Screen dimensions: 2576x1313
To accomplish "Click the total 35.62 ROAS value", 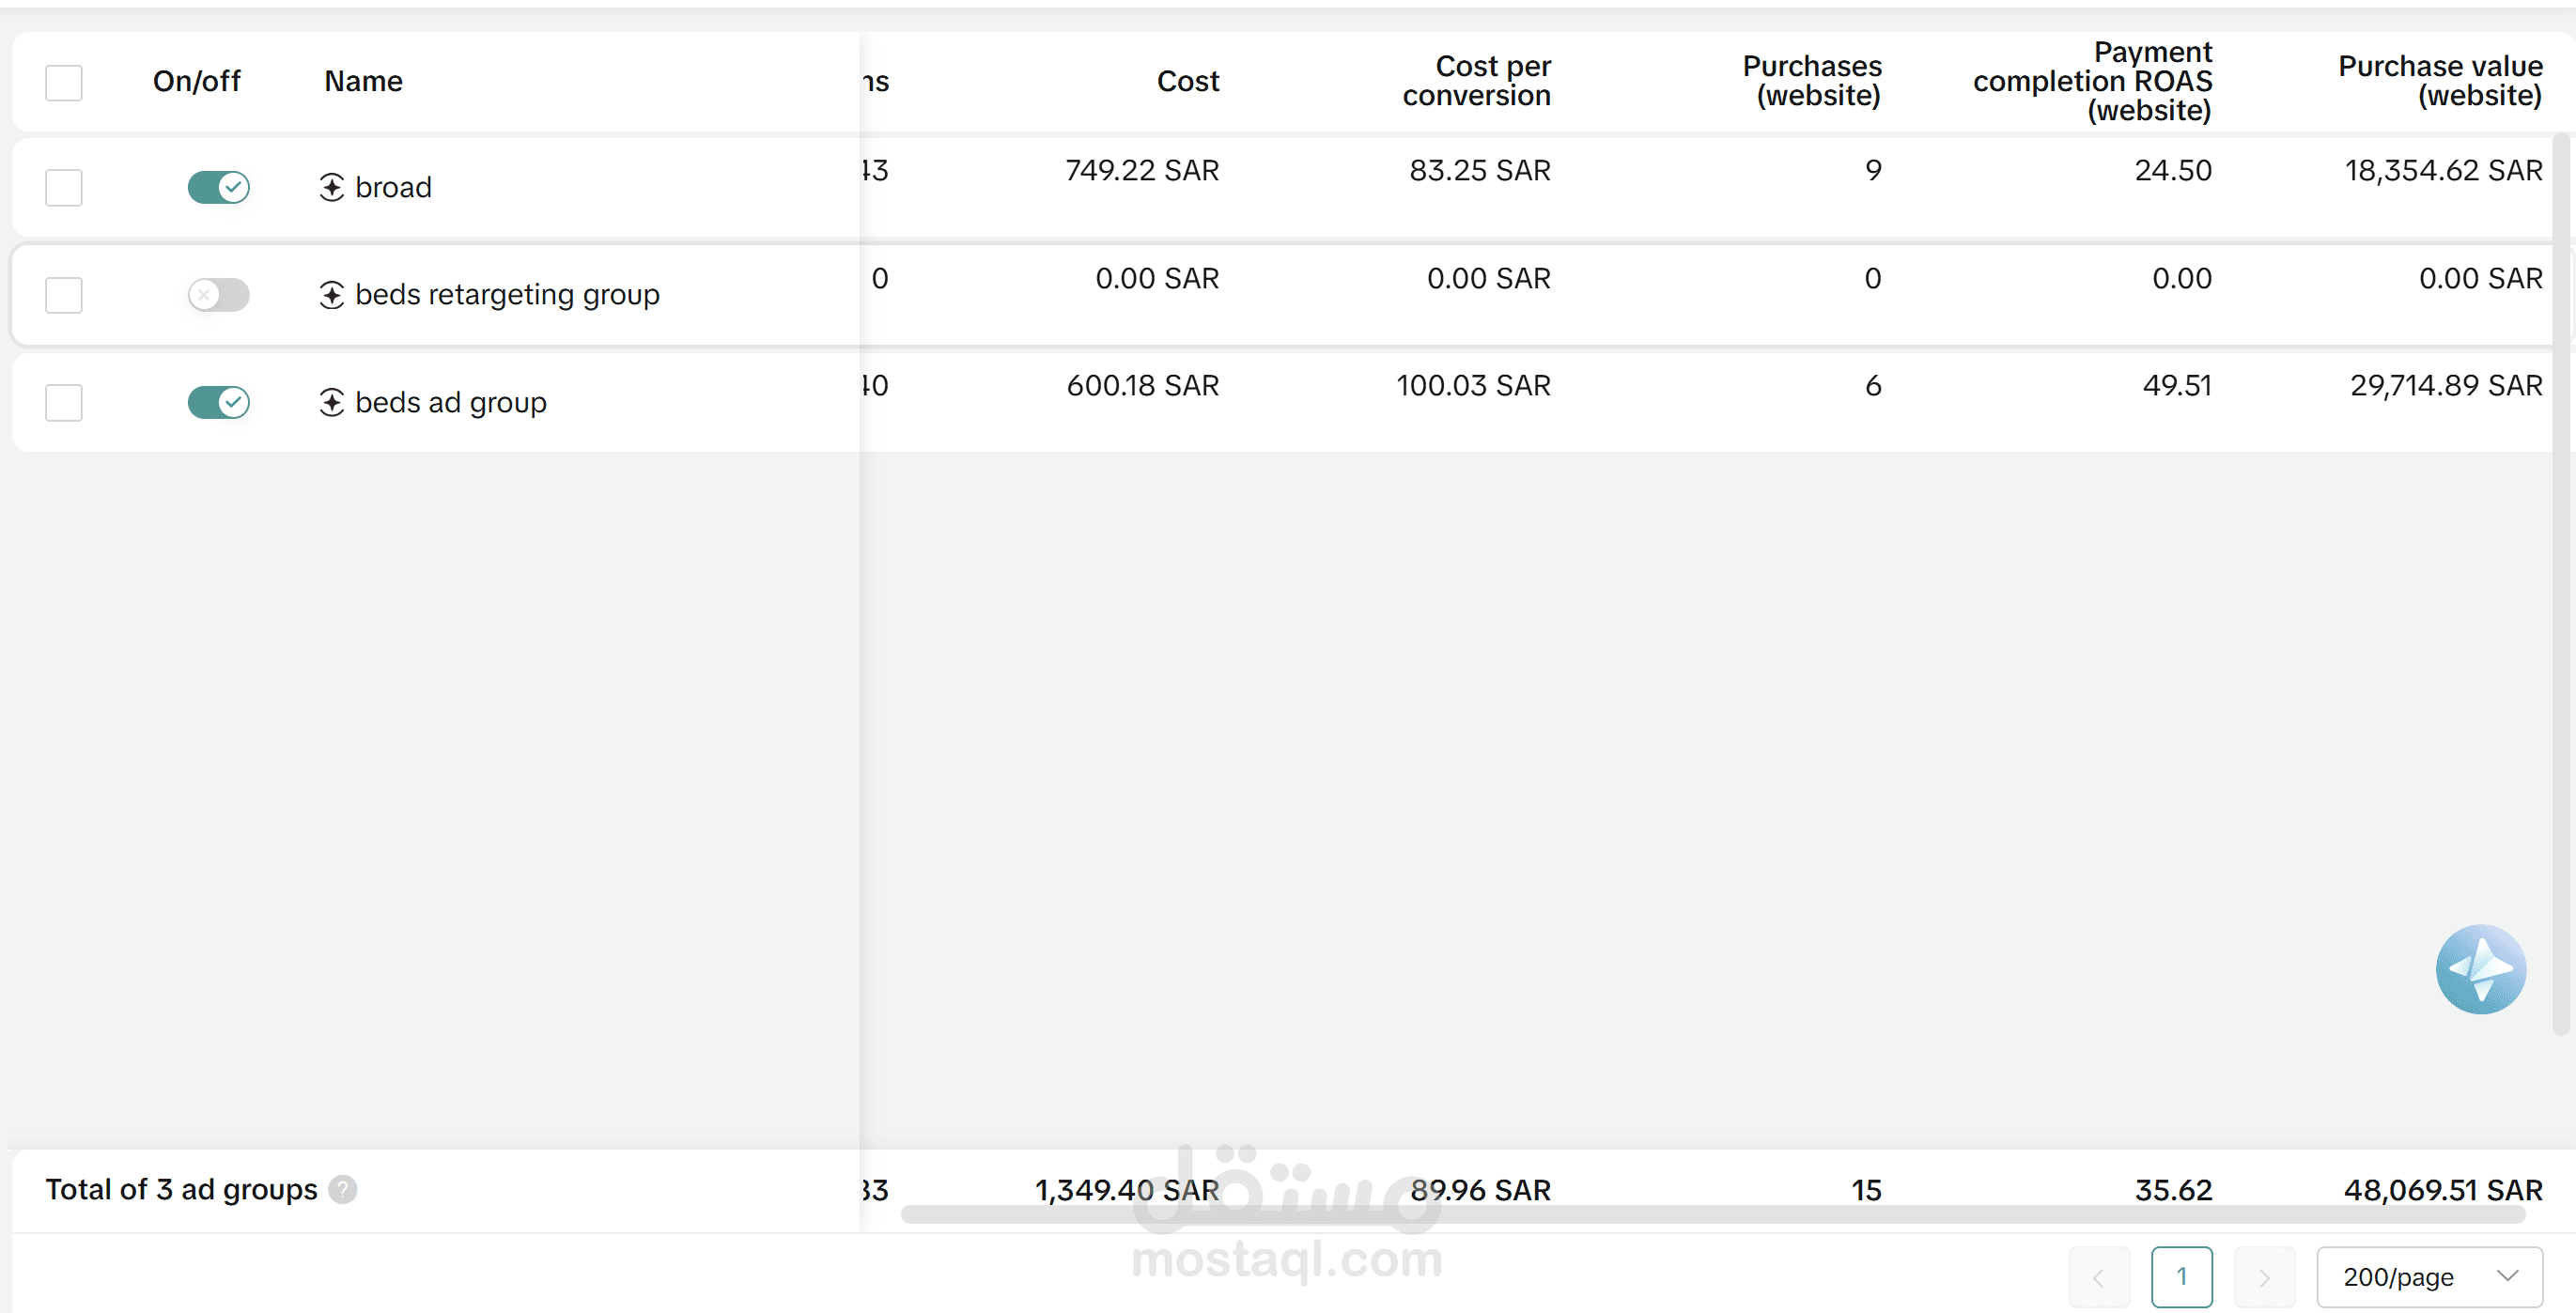I will (2173, 1190).
